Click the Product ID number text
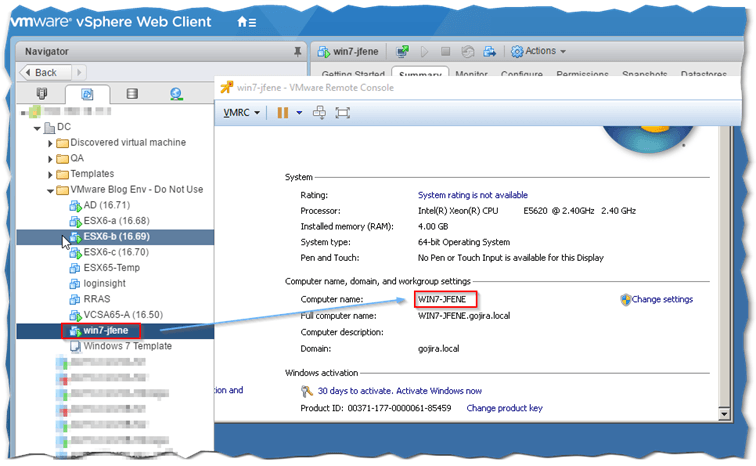Image resolution: width=756 pixels, height=466 pixels. [x=399, y=408]
